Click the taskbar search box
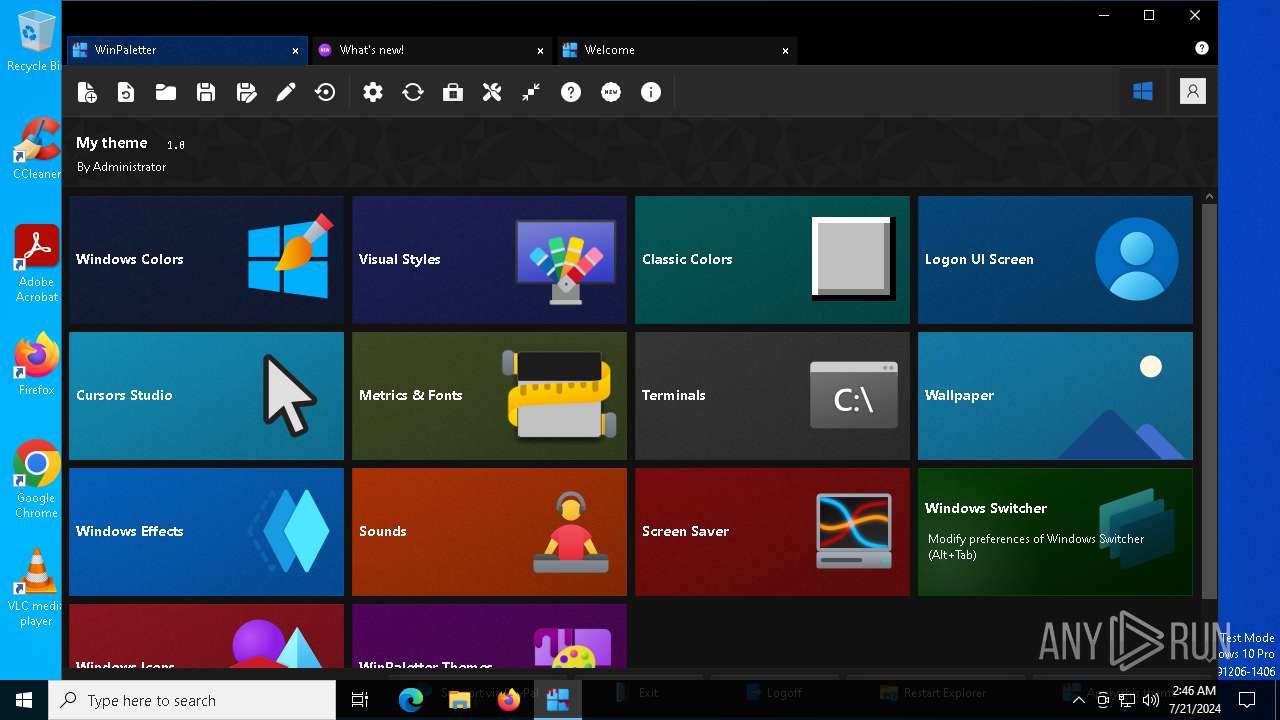The height and width of the screenshot is (720, 1280). click(192, 700)
